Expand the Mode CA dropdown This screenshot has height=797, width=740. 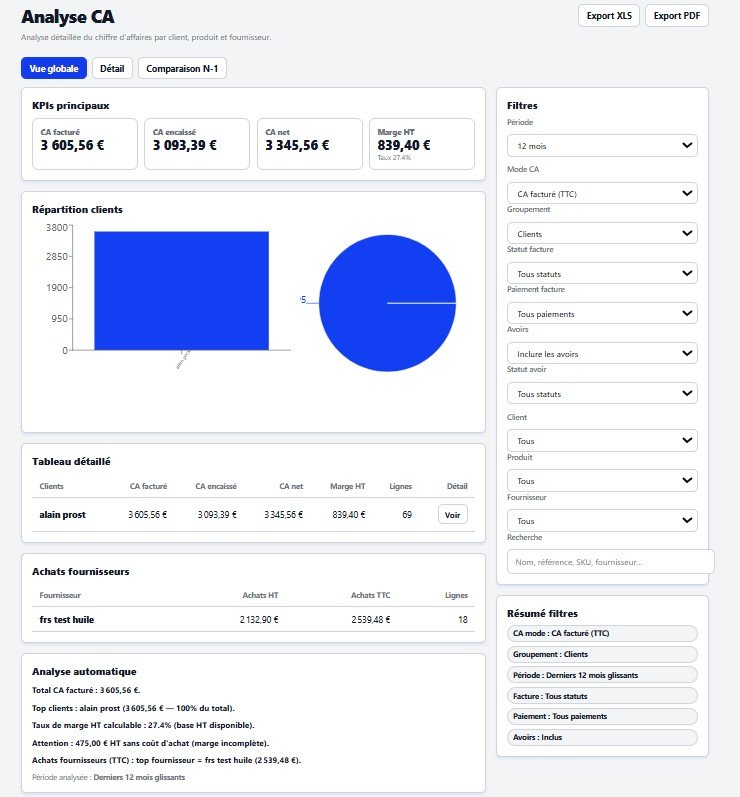(602, 193)
